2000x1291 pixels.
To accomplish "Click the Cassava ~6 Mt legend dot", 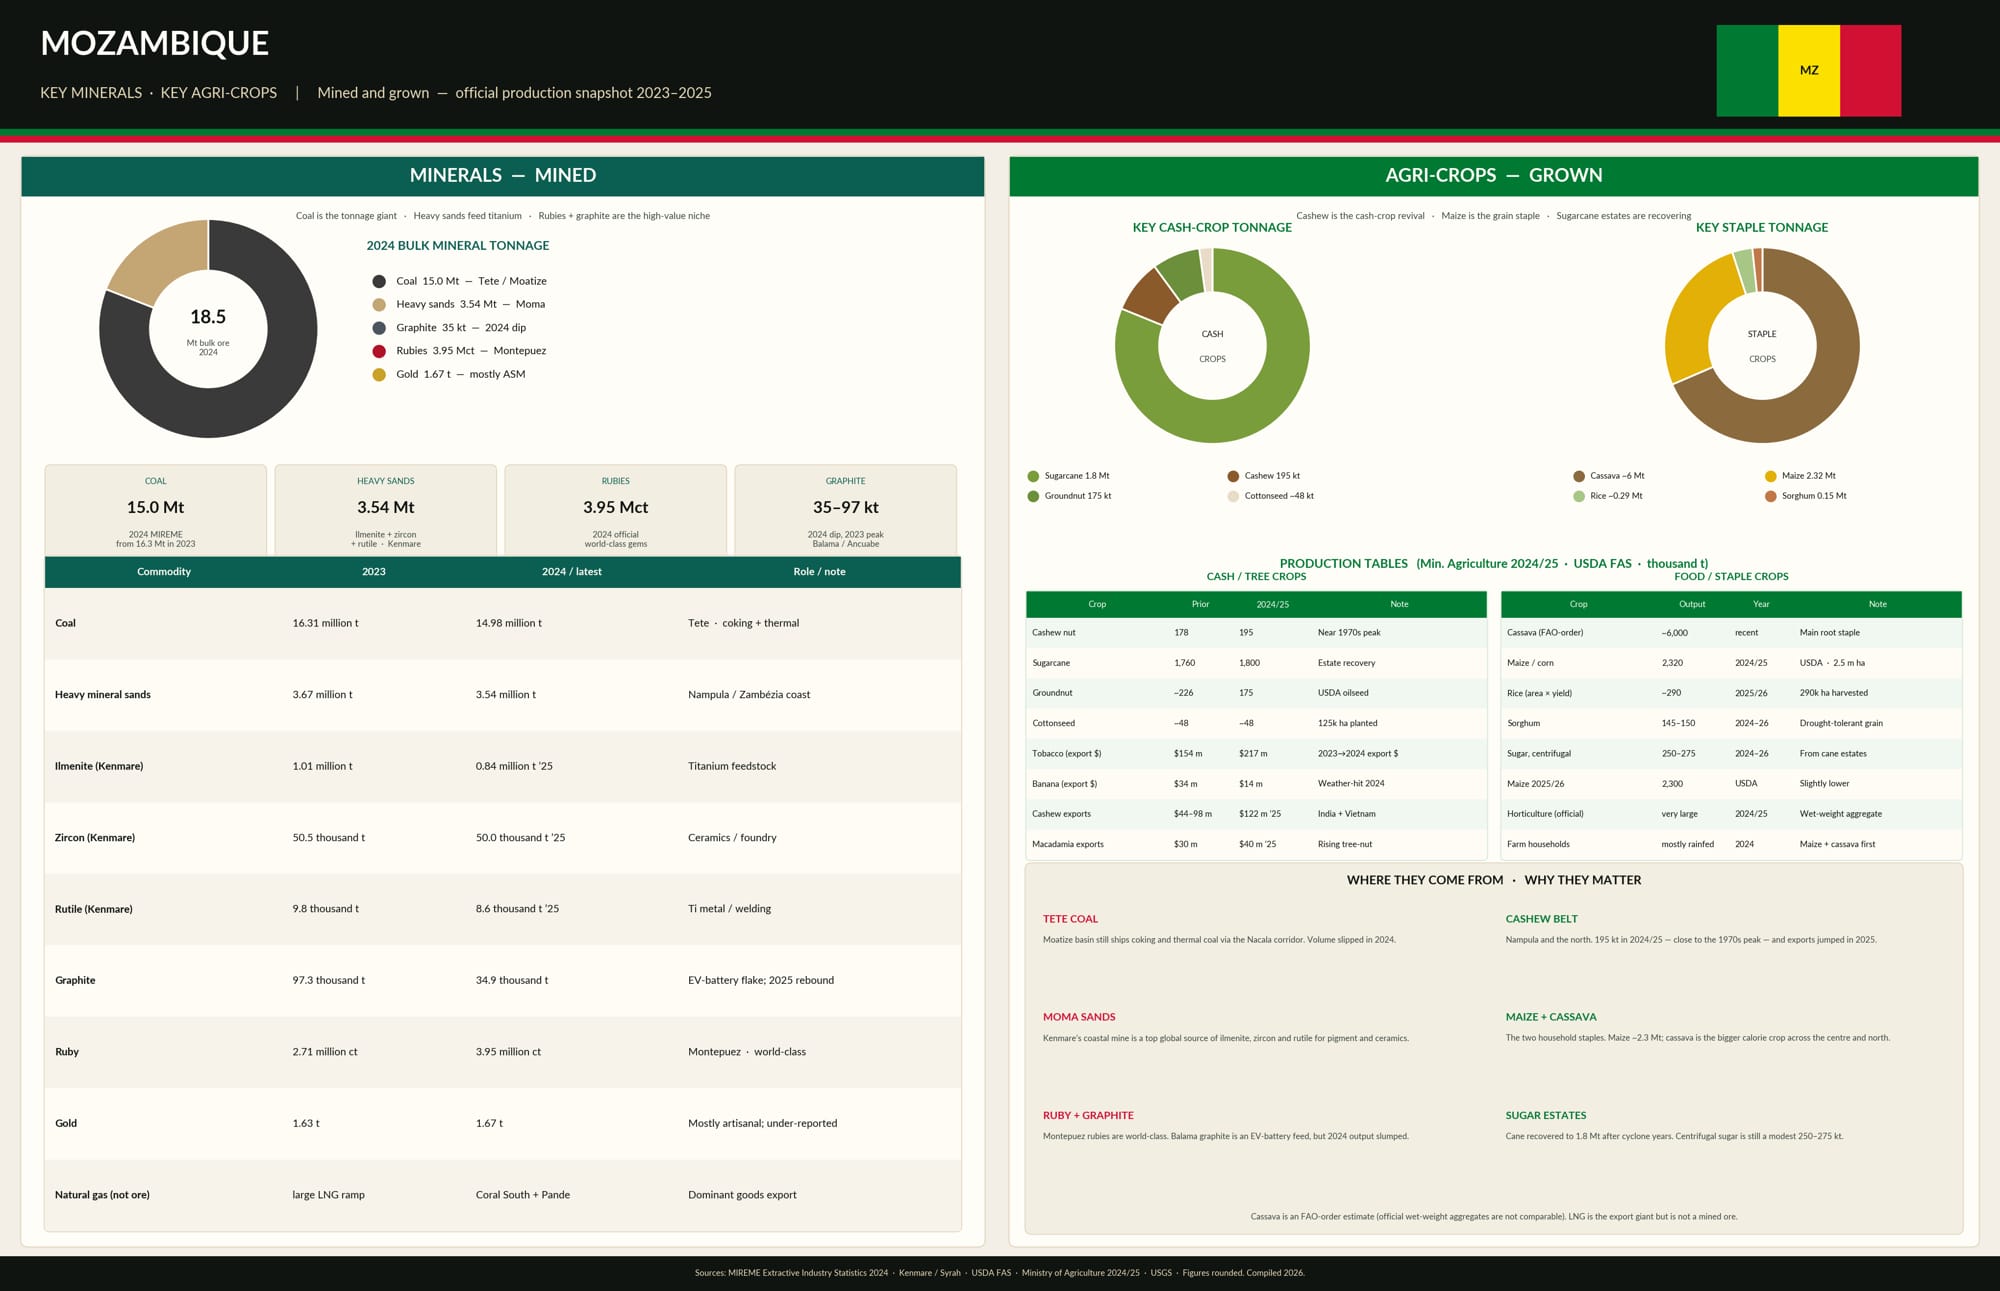I will coord(1579,476).
